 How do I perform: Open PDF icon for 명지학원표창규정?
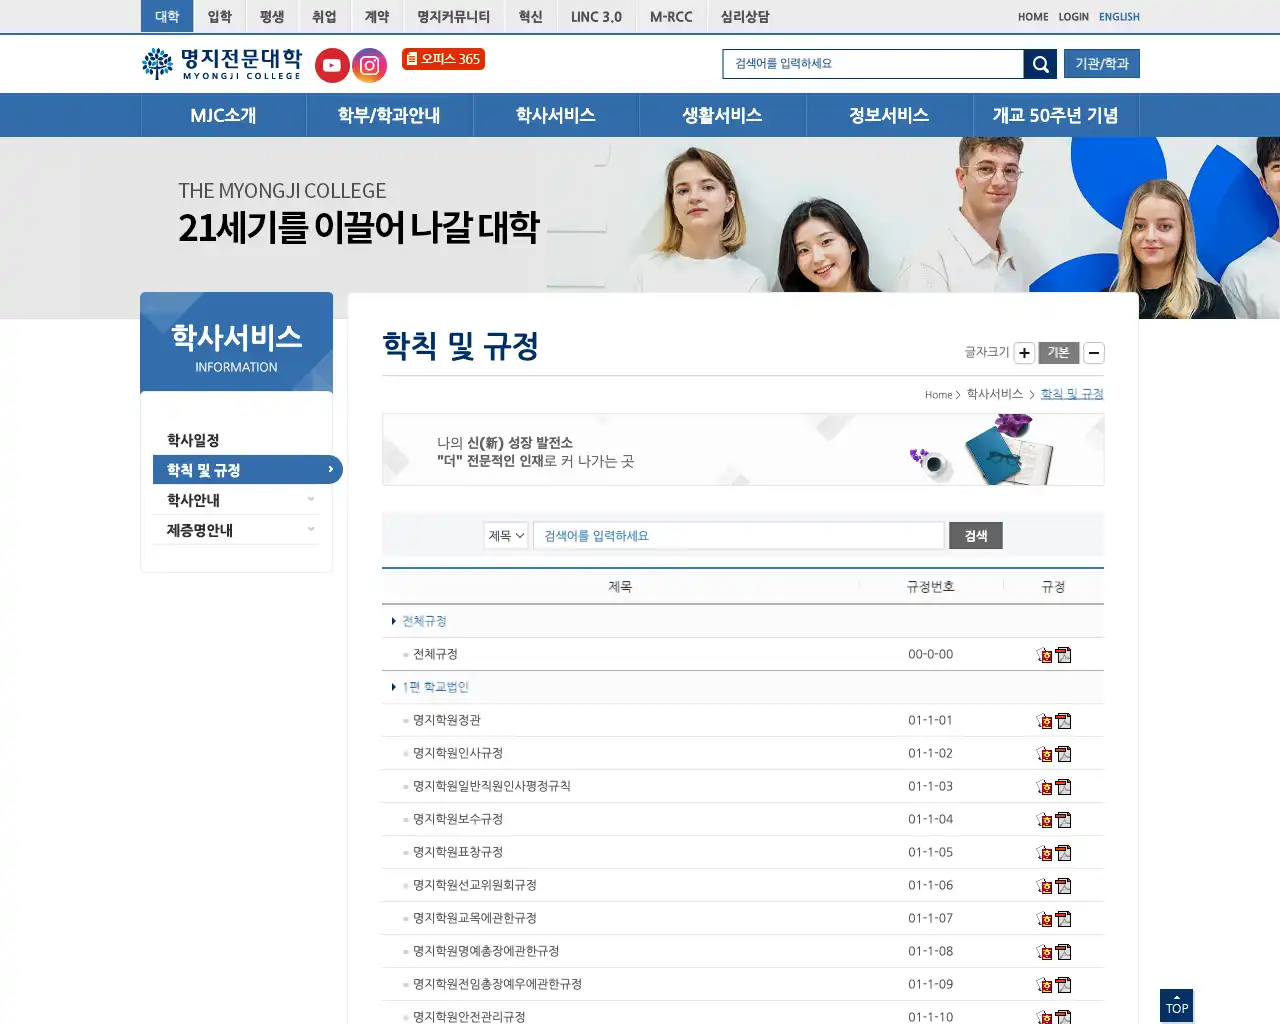pyautogui.click(x=1063, y=853)
